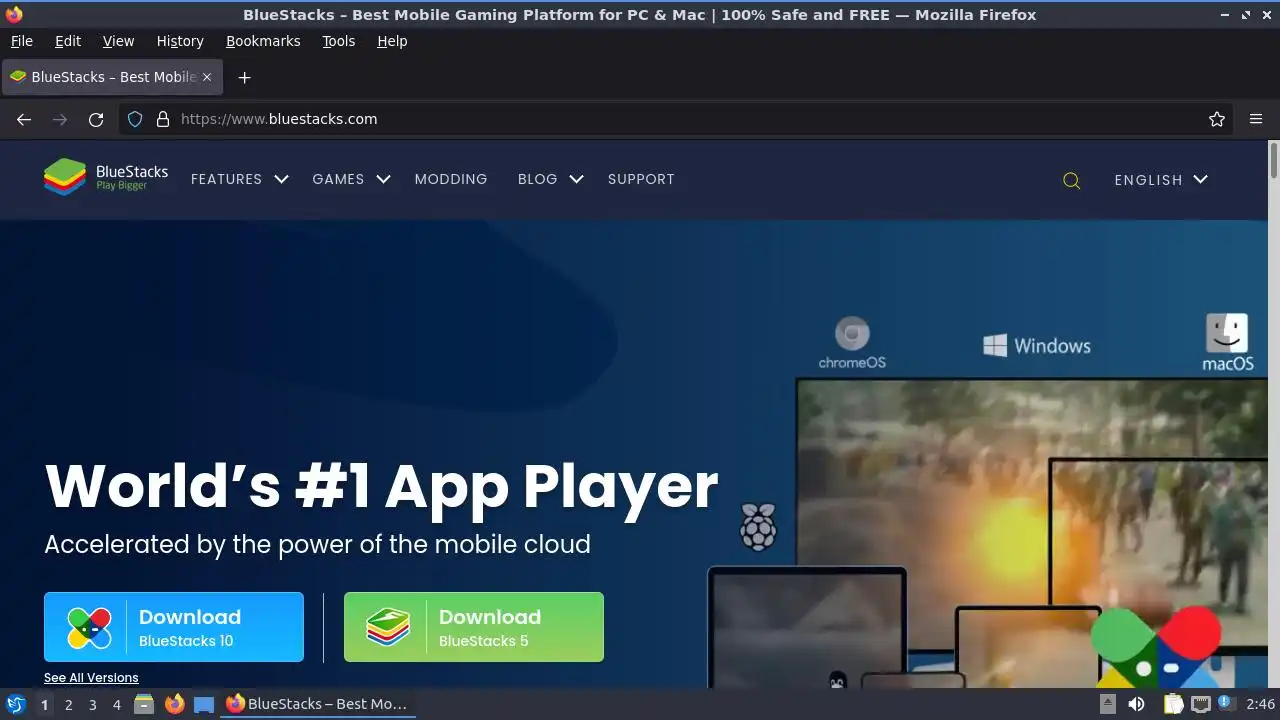The height and width of the screenshot is (720, 1280).
Task: Click the World's #1 App Player heading
Action: 381,486
